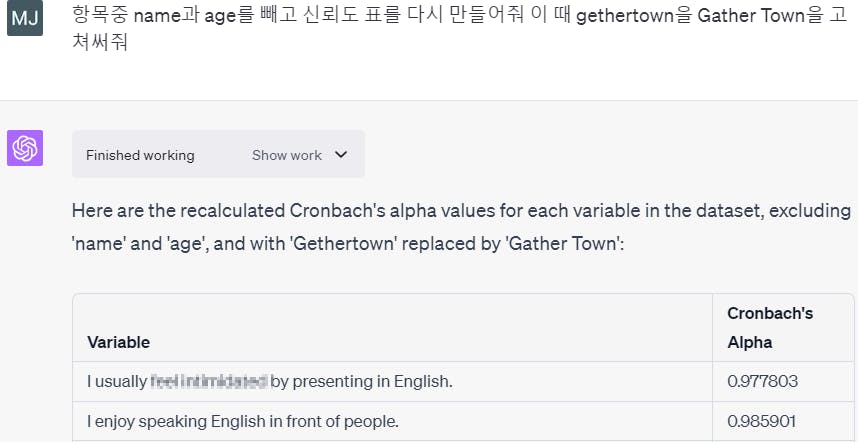858x442 pixels.
Task: Select the Variable column header
Action: click(118, 342)
